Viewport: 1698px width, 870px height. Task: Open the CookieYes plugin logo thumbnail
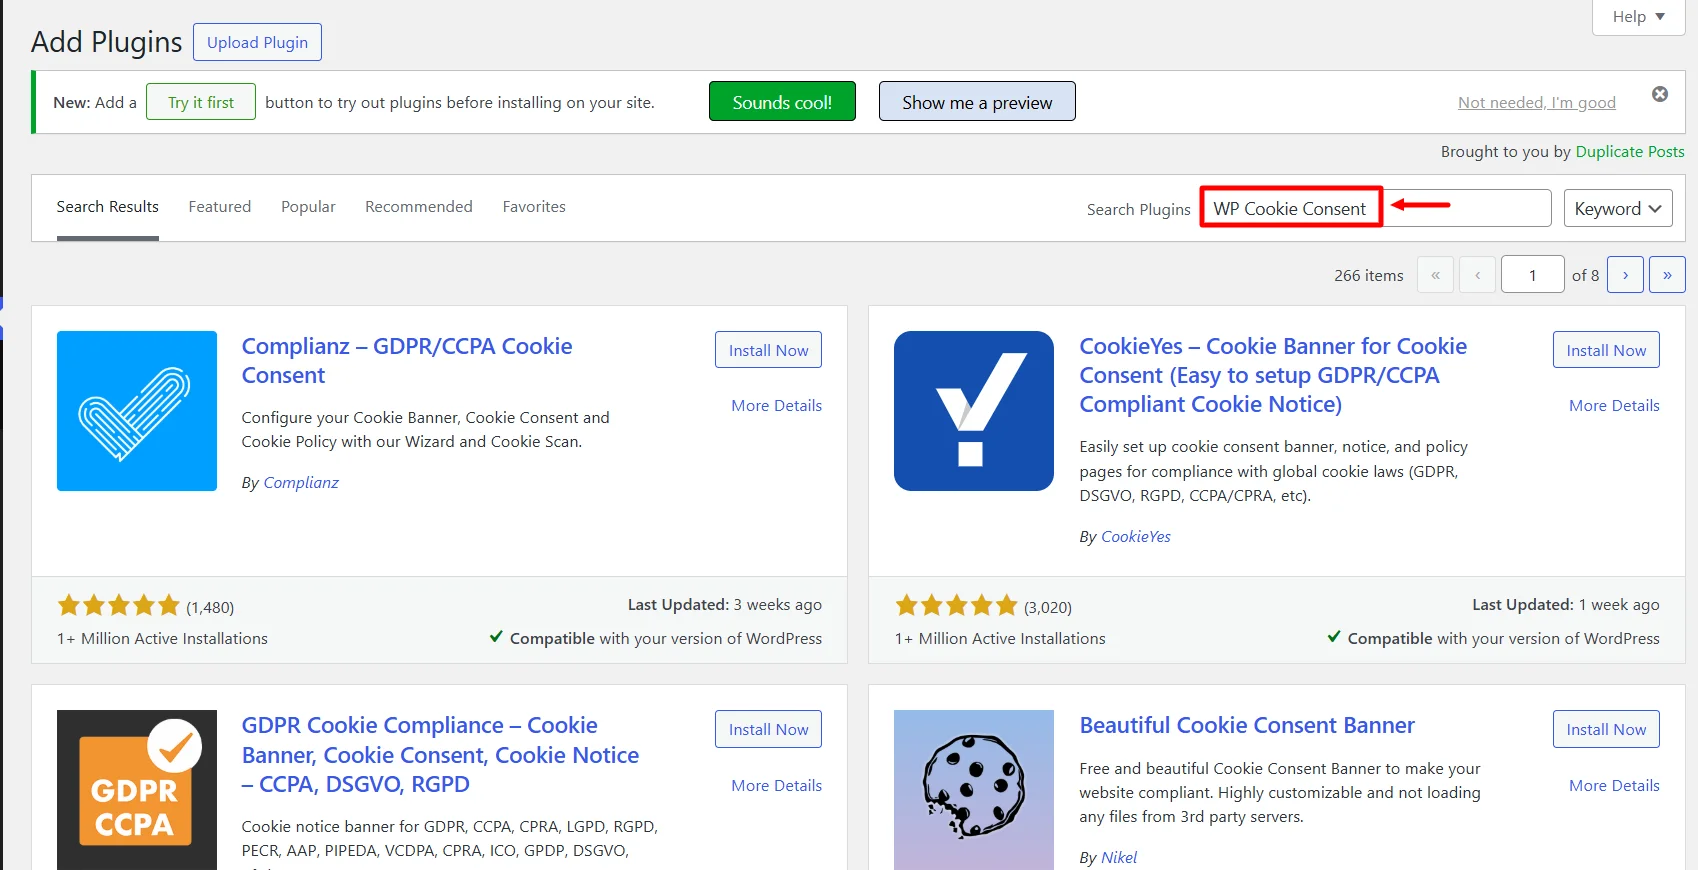point(974,411)
